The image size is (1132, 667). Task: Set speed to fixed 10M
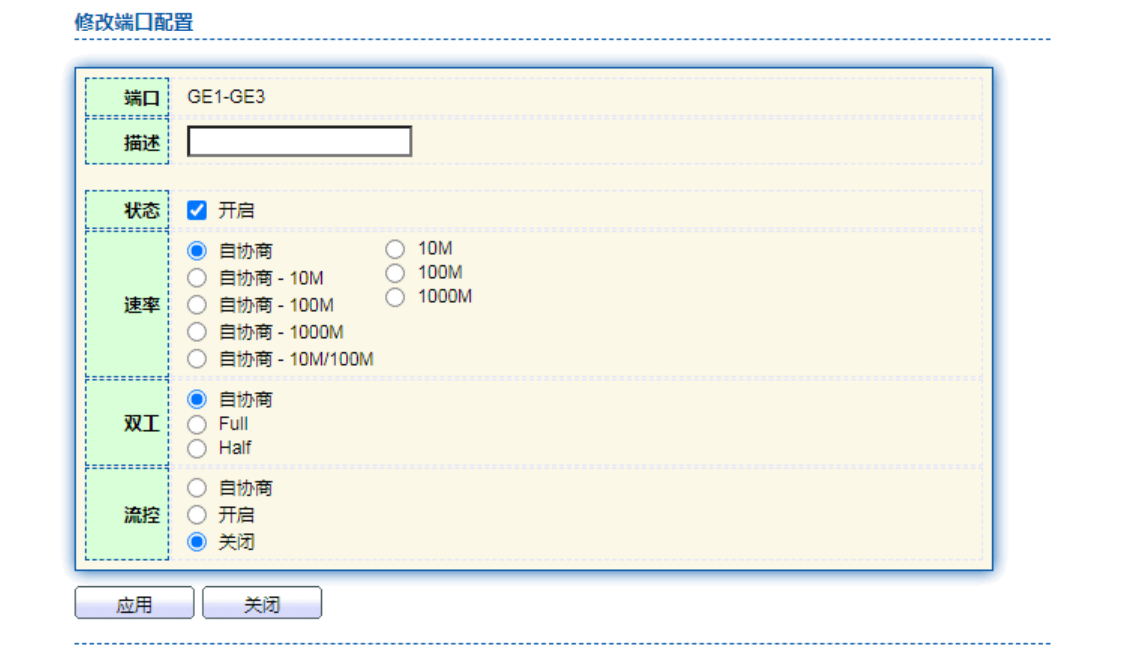point(395,248)
